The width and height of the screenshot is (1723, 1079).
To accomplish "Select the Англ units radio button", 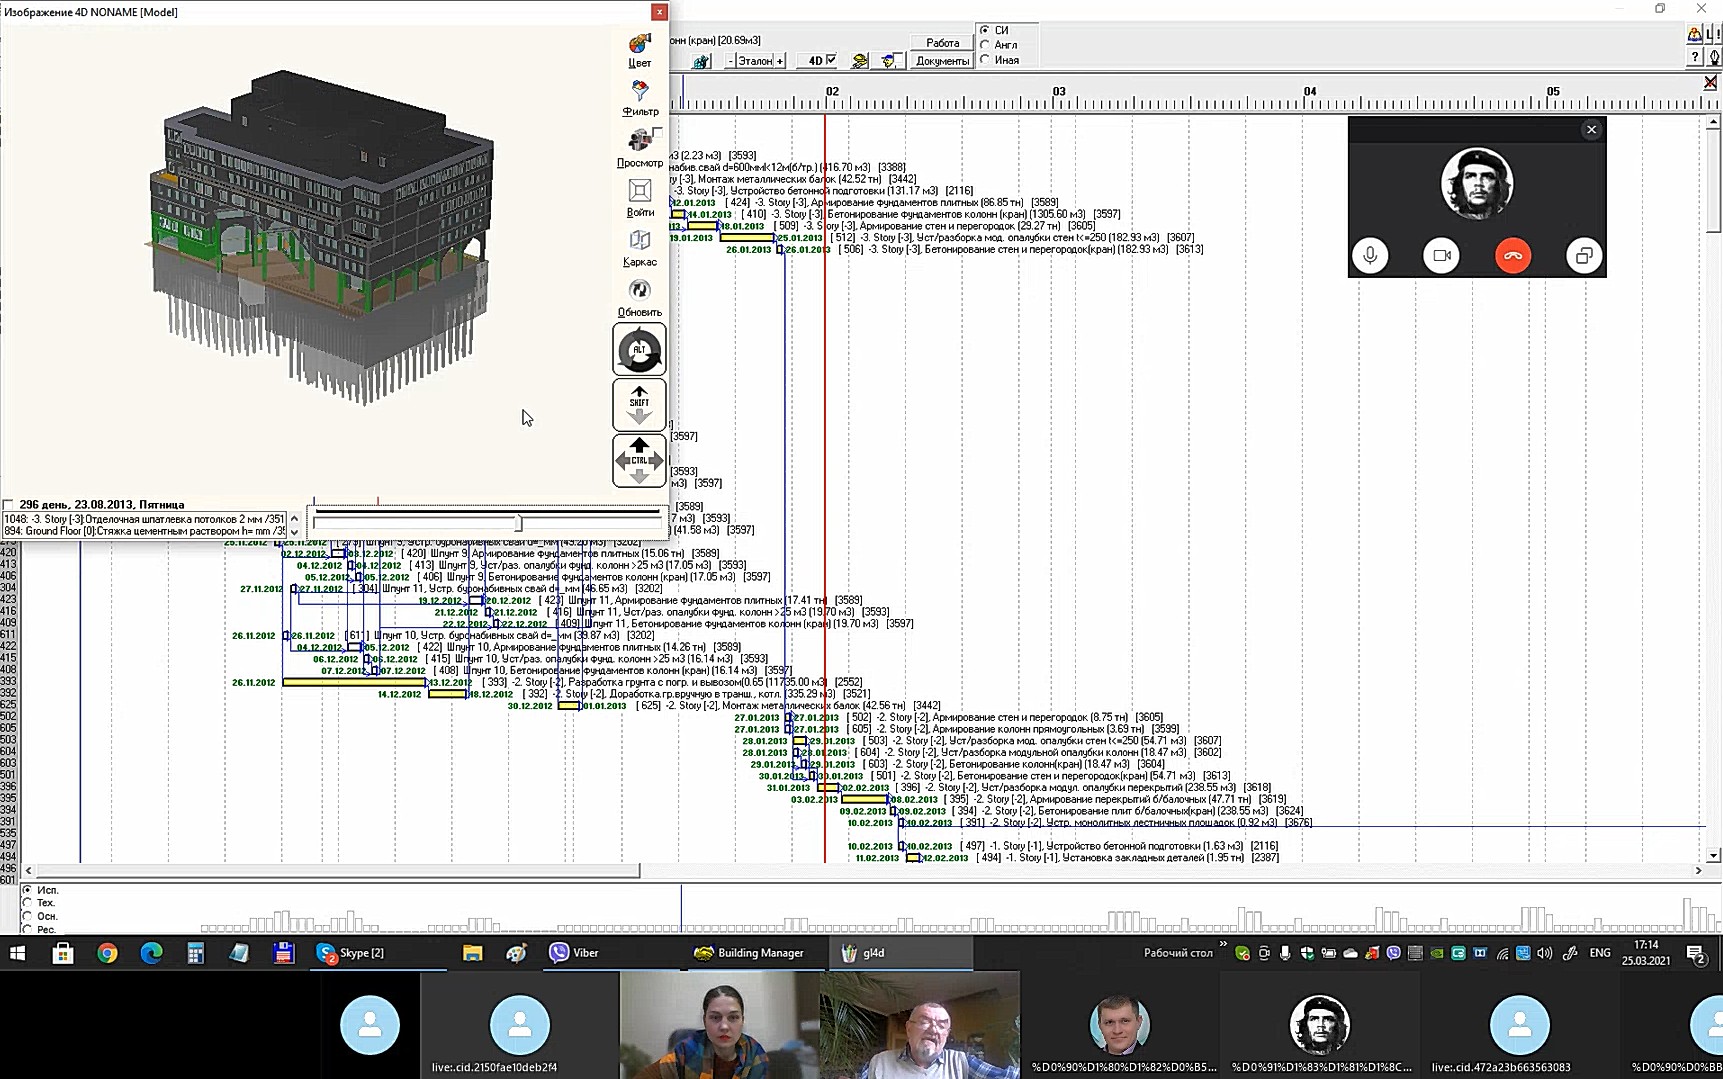I will pos(985,45).
